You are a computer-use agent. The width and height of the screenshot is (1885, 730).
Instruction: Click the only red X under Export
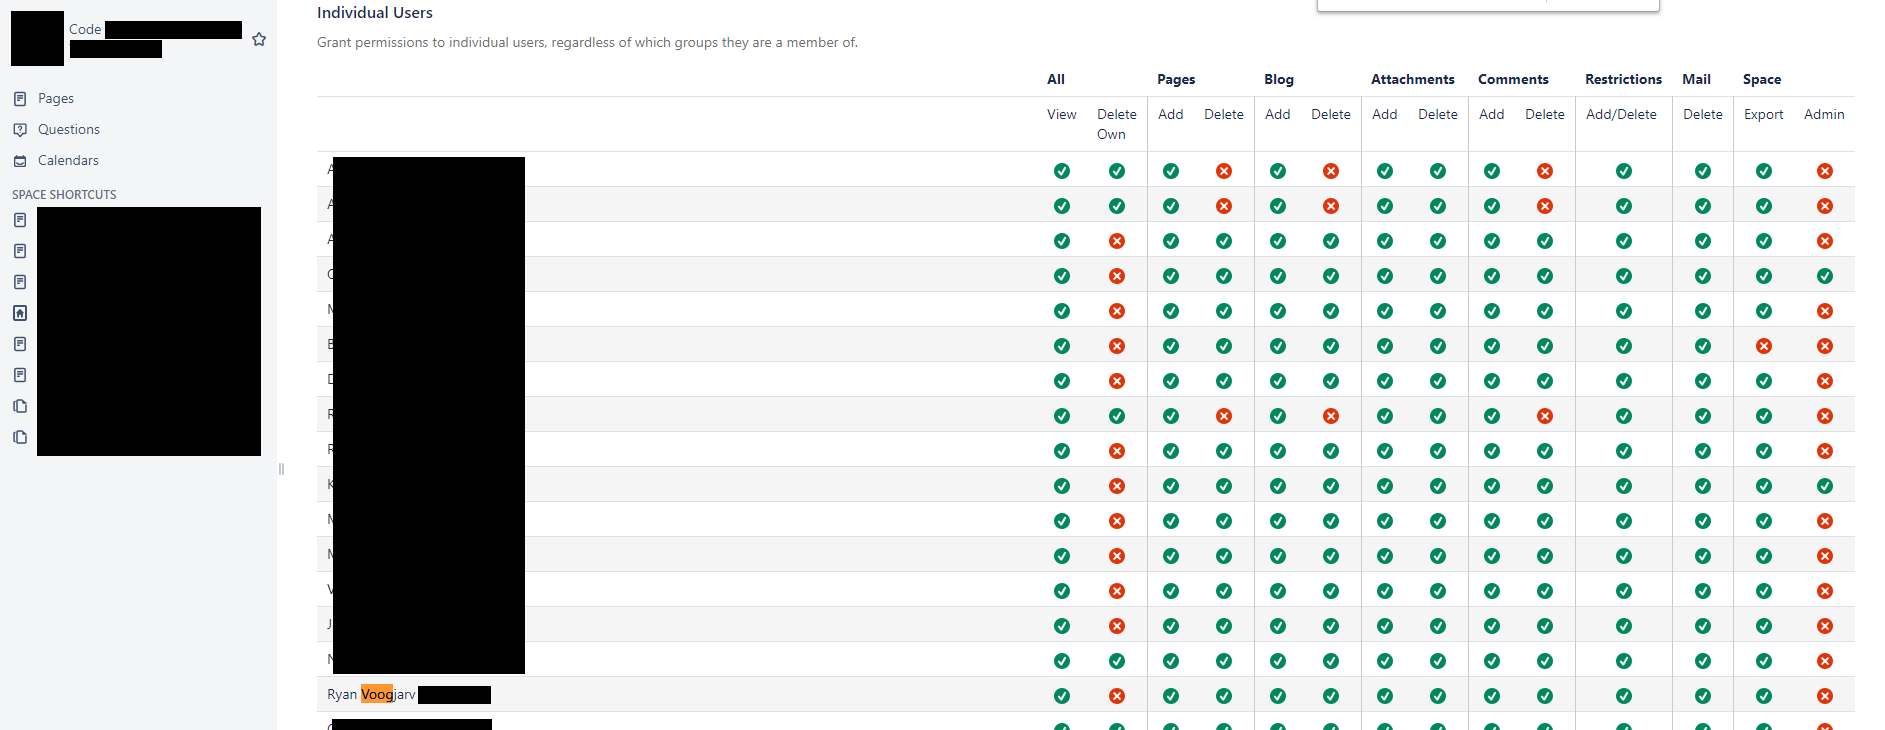(x=1764, y=346)
